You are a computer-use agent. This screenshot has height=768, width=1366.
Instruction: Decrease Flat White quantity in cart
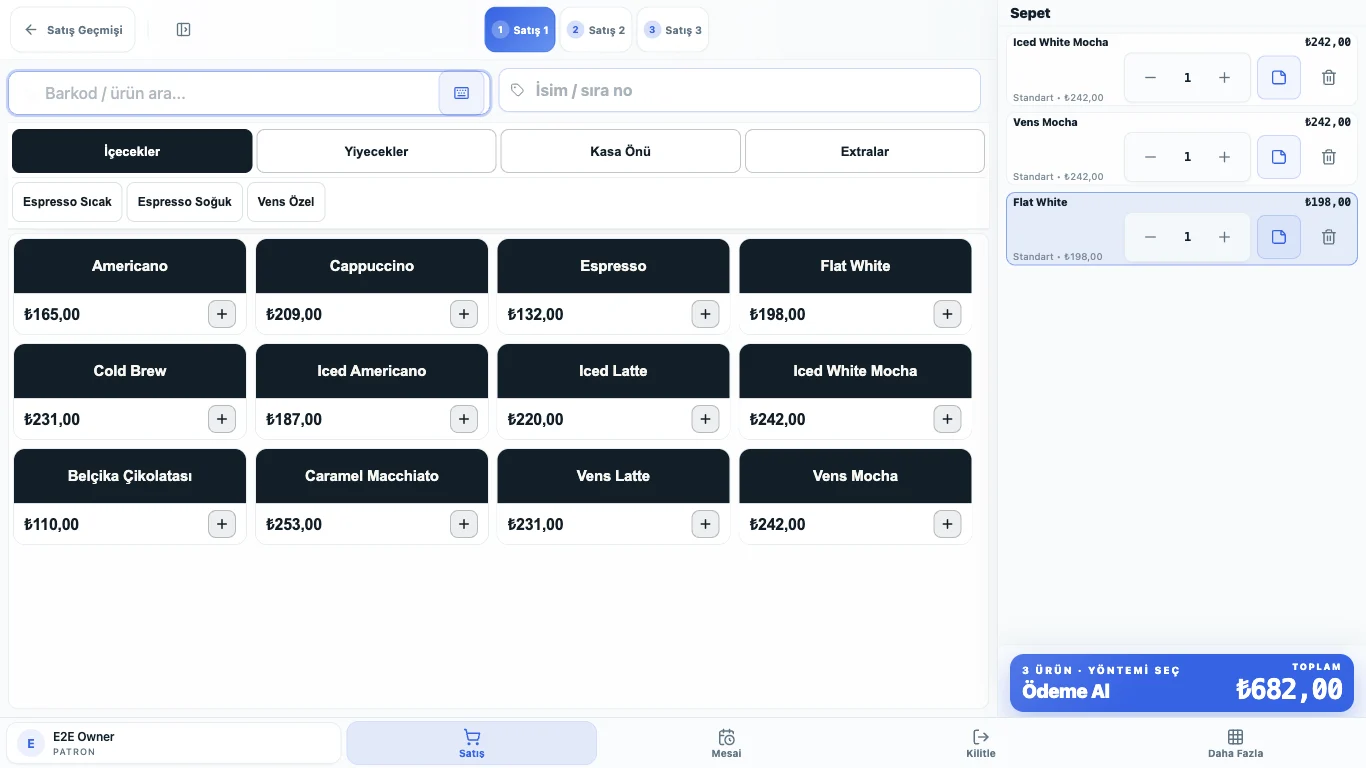1151,237
